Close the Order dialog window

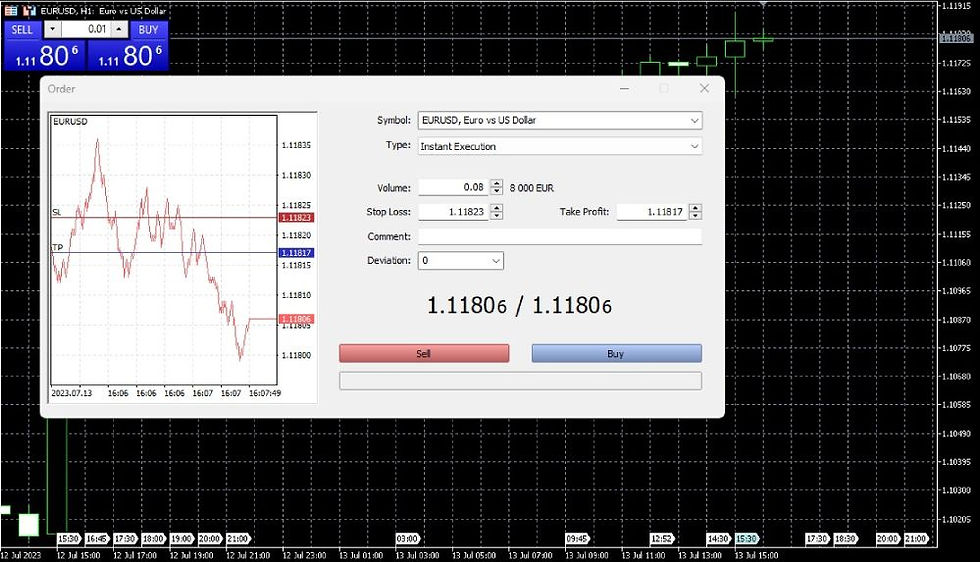point(704,89)
